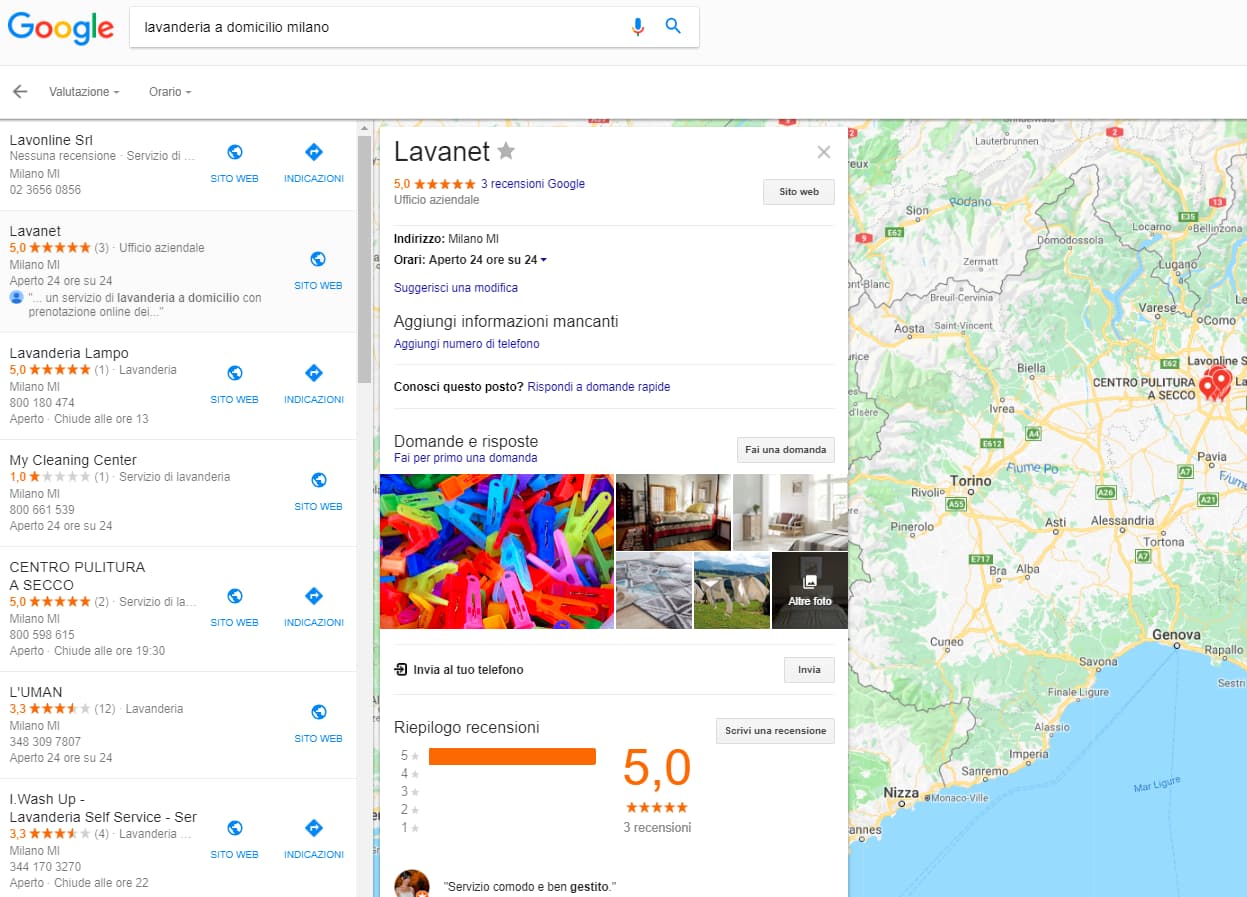Click the 5-star orange rating bar

(512, 756)
